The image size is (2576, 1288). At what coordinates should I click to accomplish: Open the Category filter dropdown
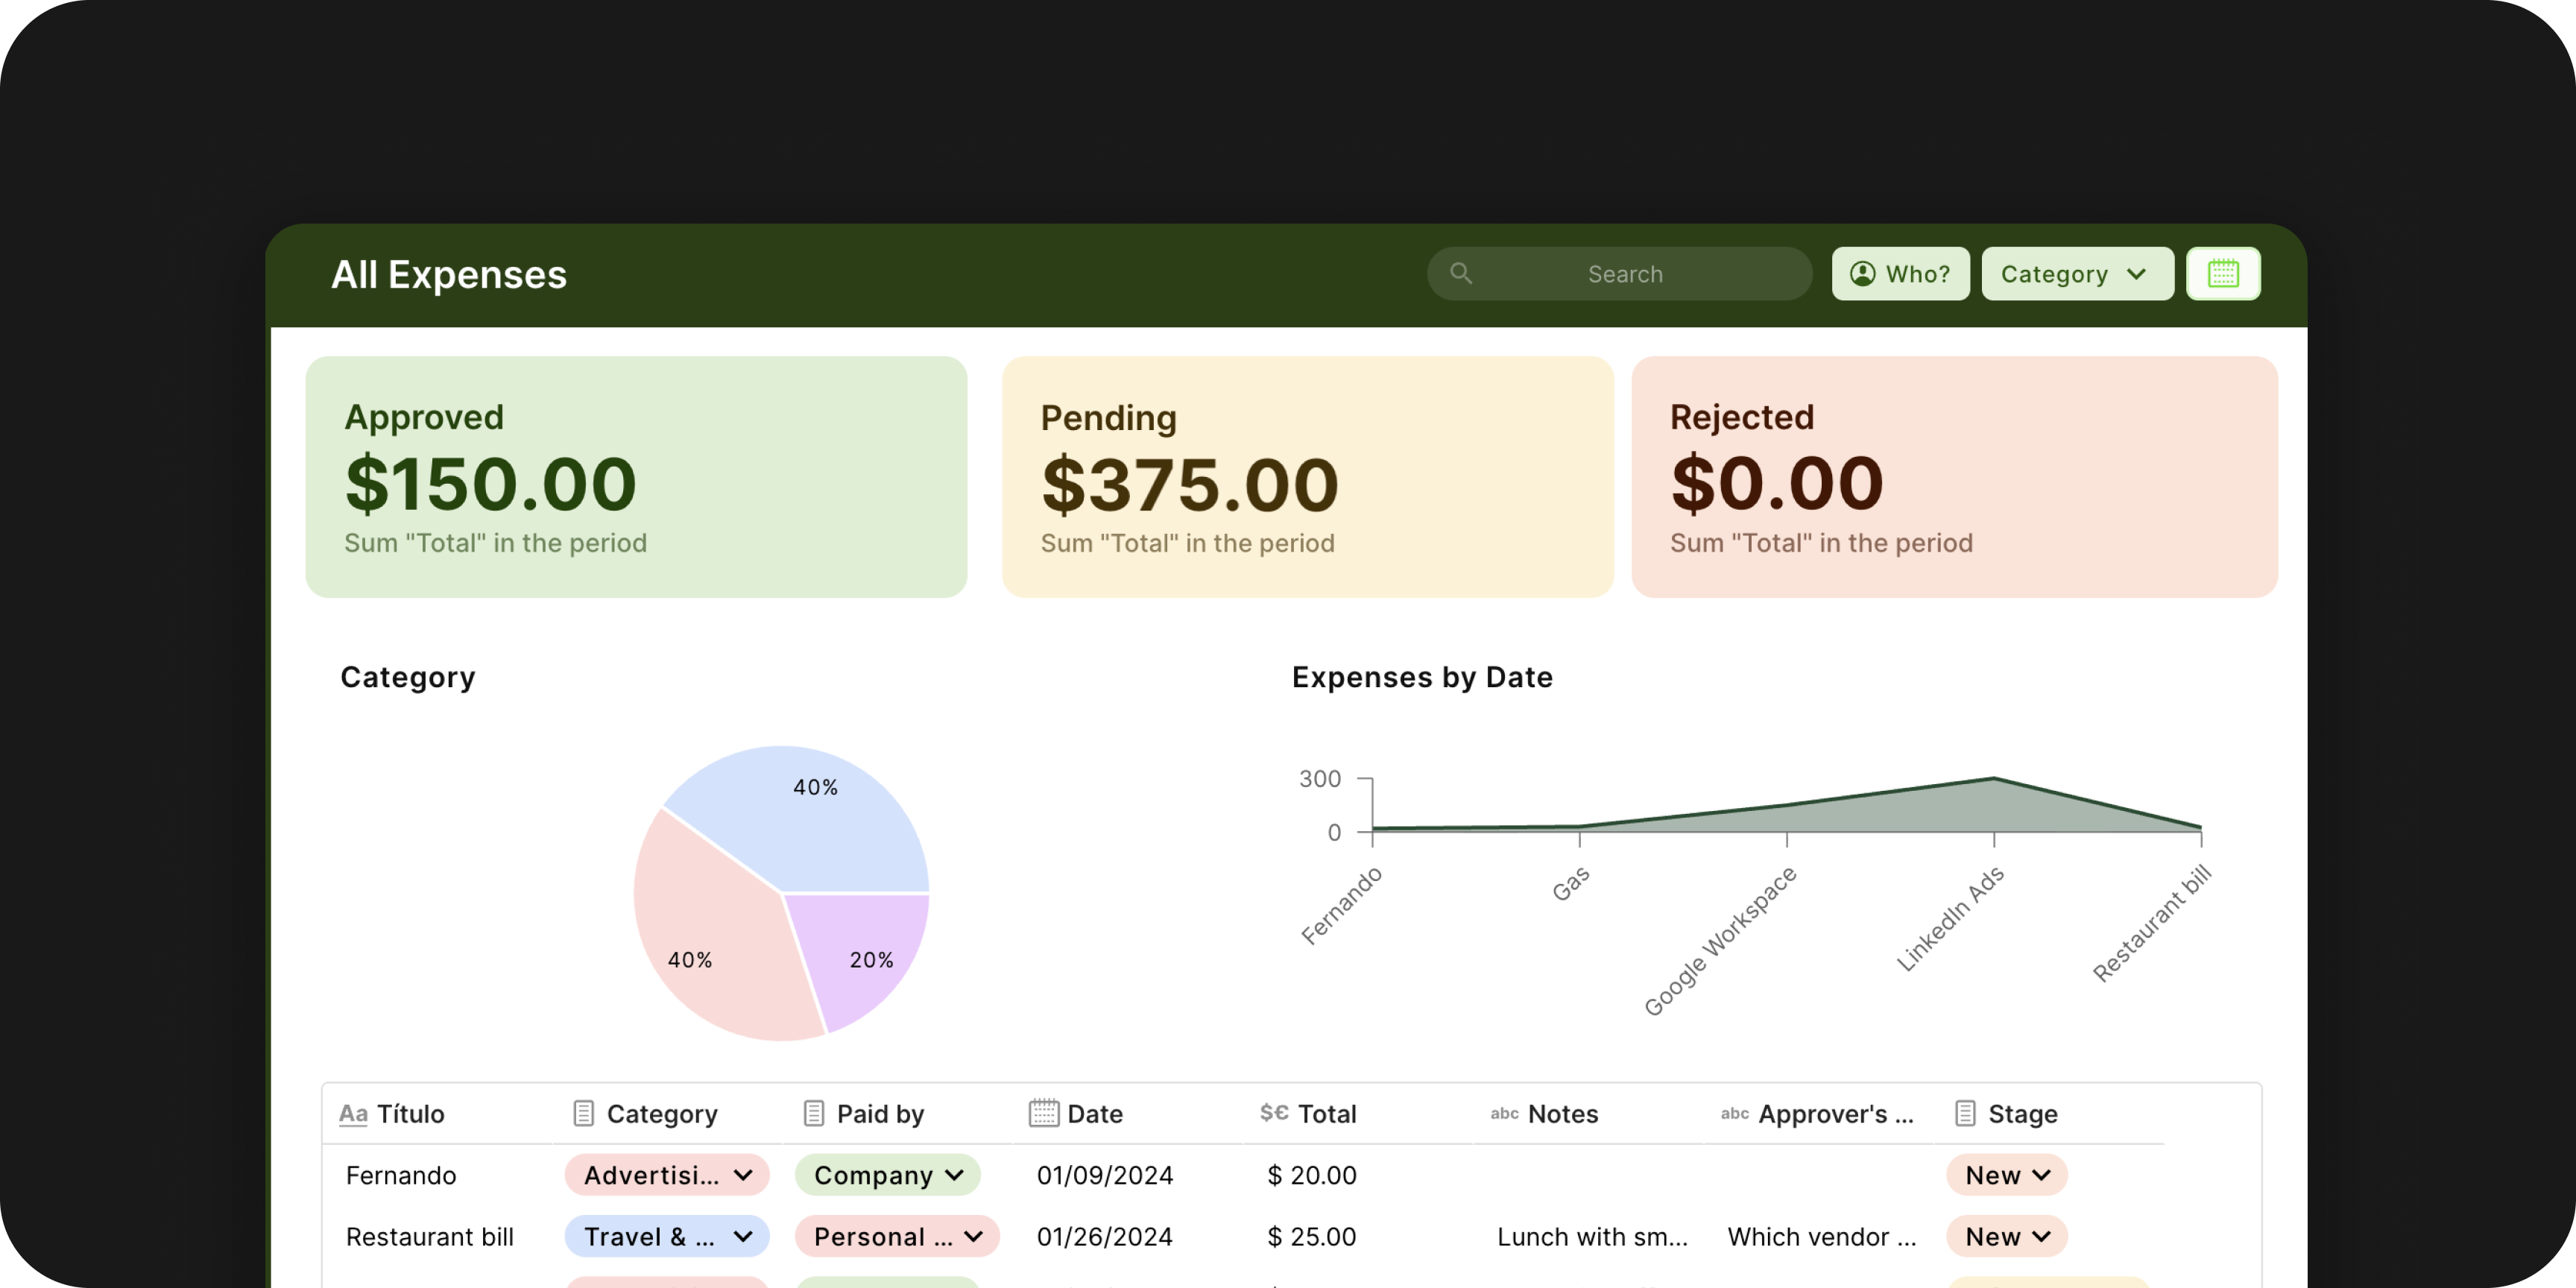2077,273
